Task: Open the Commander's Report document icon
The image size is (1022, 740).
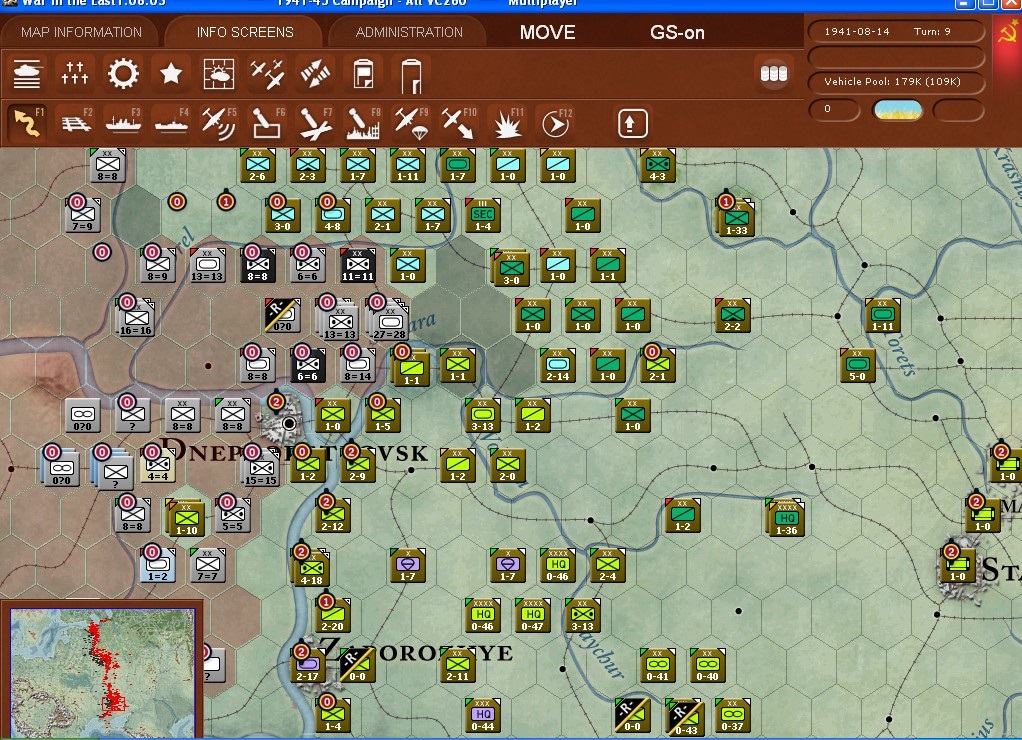Action: 363,74
